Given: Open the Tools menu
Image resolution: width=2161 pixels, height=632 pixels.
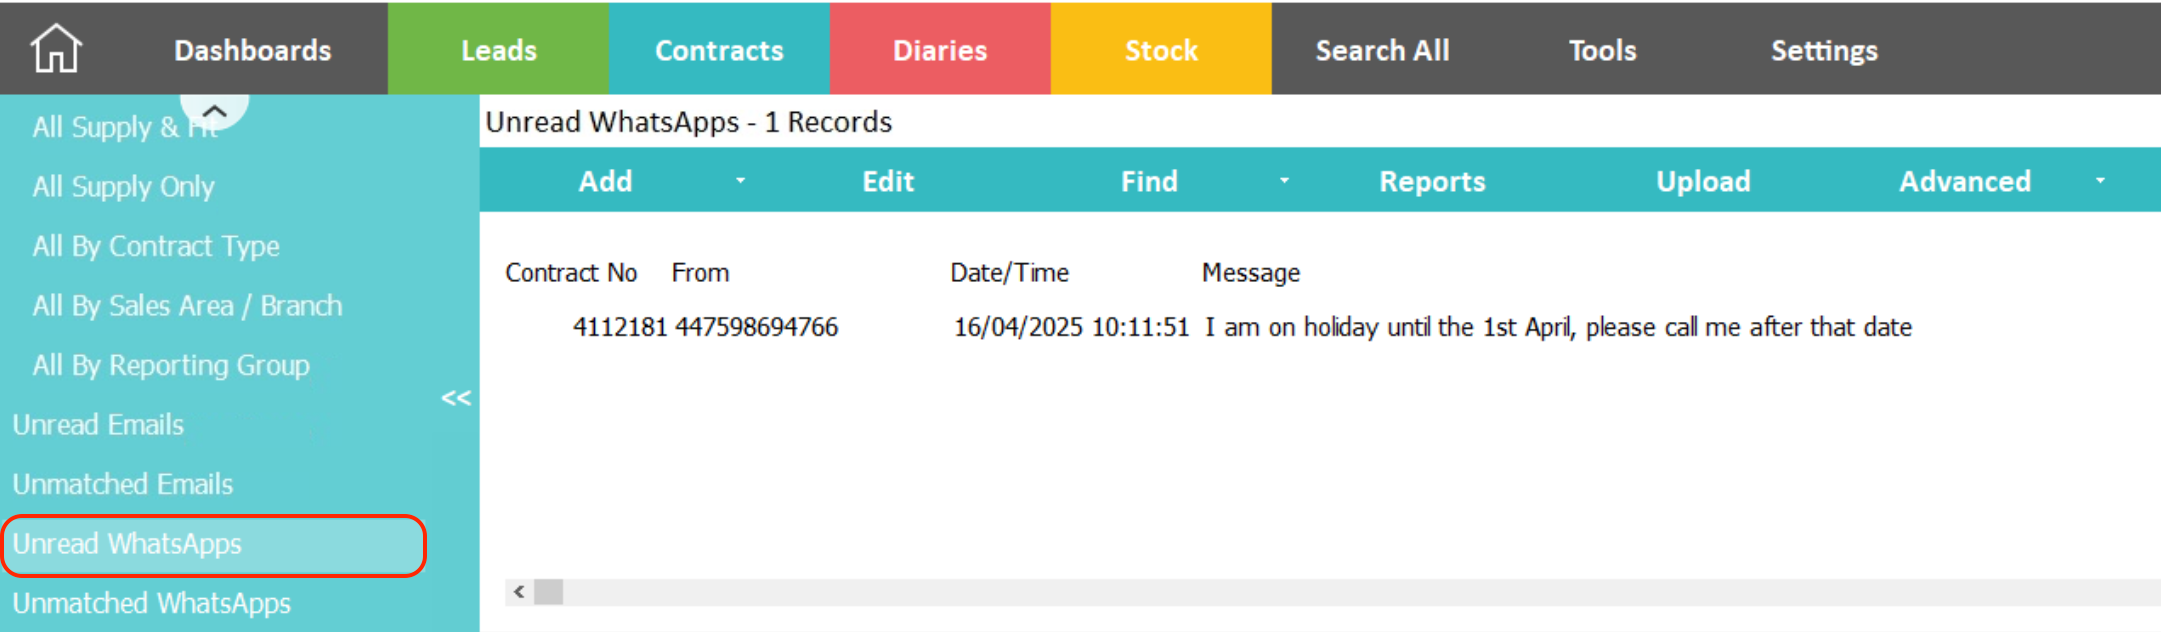Looking at the screenshot, I should tap(1602, 49).
